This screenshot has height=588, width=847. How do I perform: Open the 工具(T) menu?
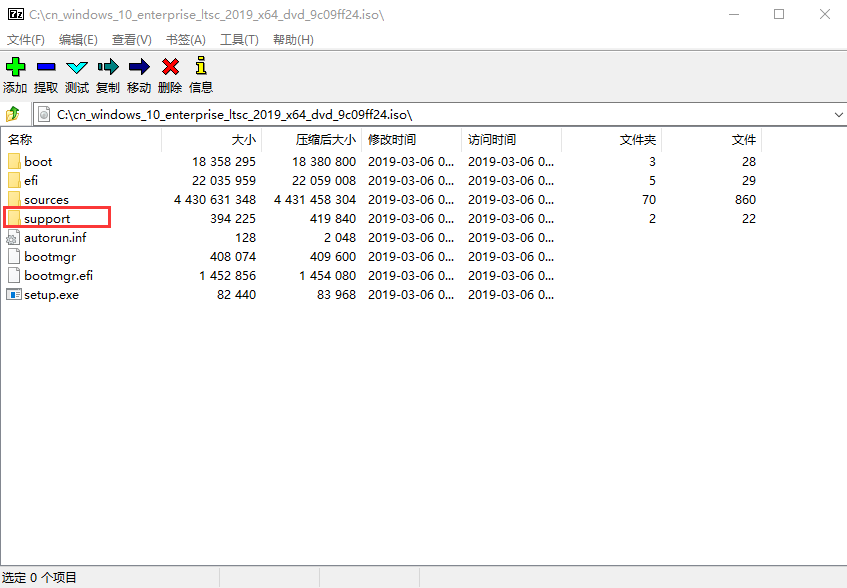tap(239, 39)
